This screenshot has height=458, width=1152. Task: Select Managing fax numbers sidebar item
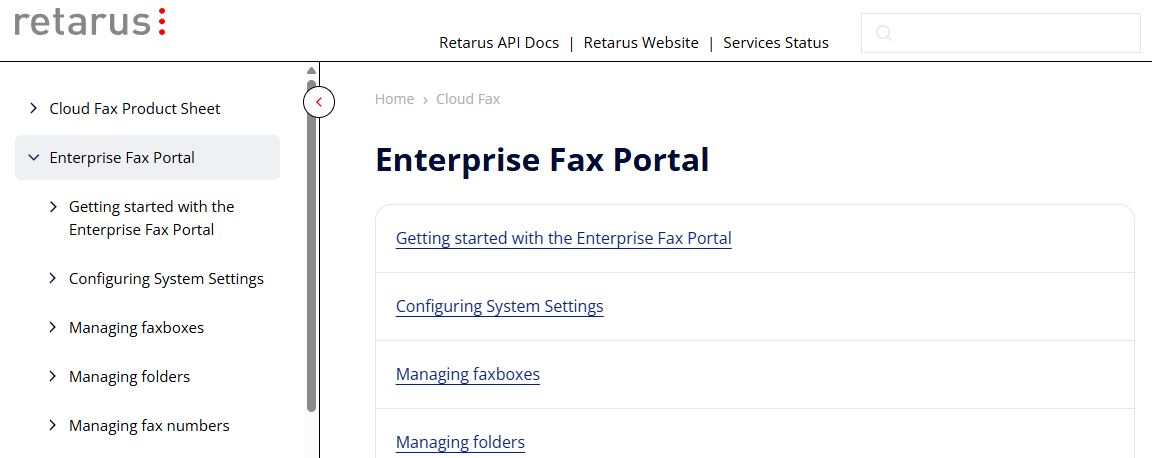(149, 425)
